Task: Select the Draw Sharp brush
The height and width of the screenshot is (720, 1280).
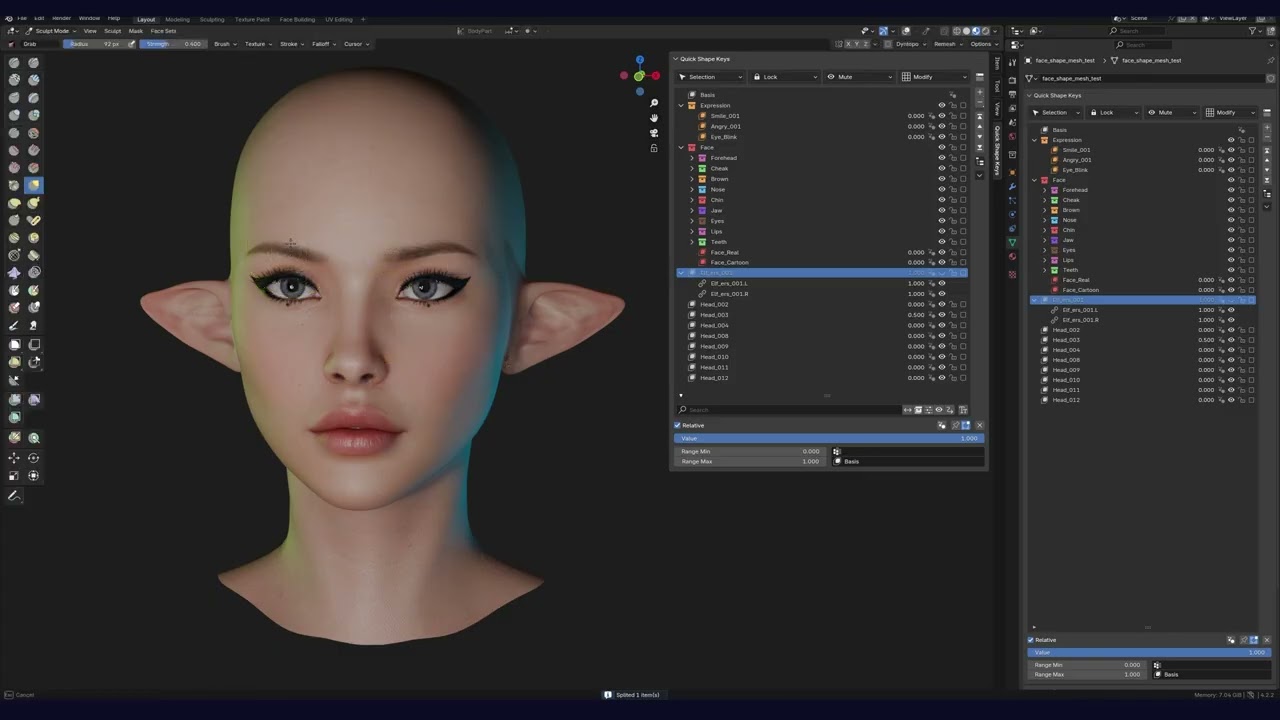Action: click(33, 62)
